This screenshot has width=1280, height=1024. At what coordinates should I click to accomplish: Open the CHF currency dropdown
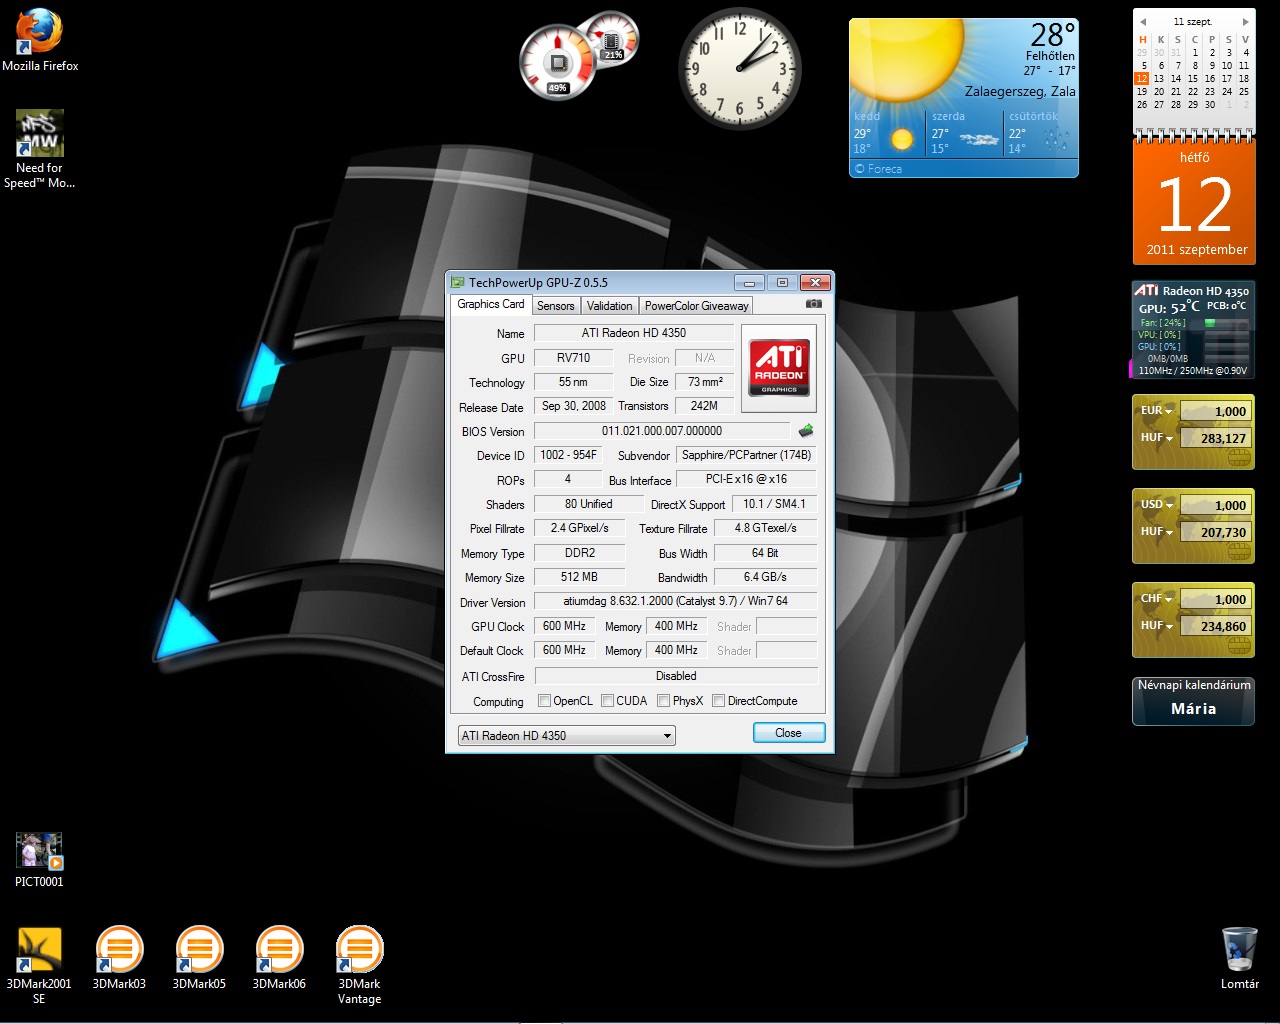(1156, 599)
